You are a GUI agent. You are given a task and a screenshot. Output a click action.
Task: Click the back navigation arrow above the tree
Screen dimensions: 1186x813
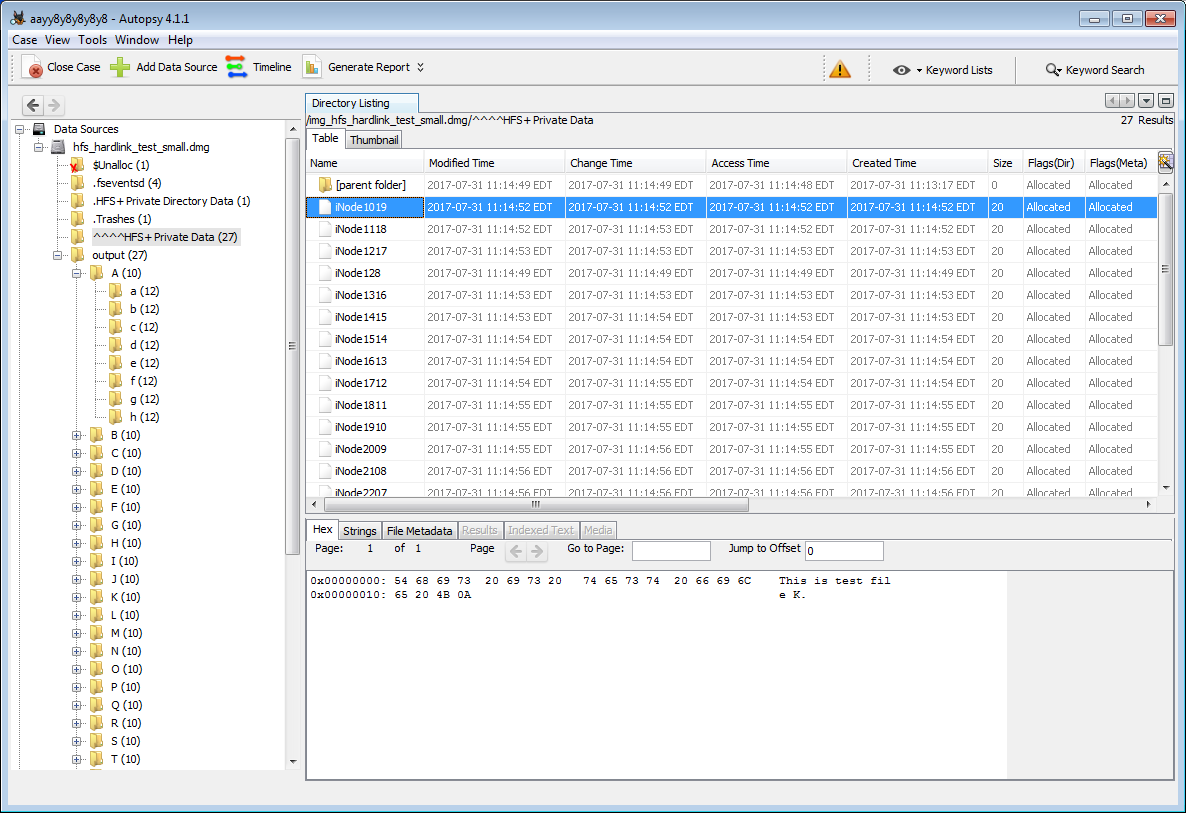point(33,104)
